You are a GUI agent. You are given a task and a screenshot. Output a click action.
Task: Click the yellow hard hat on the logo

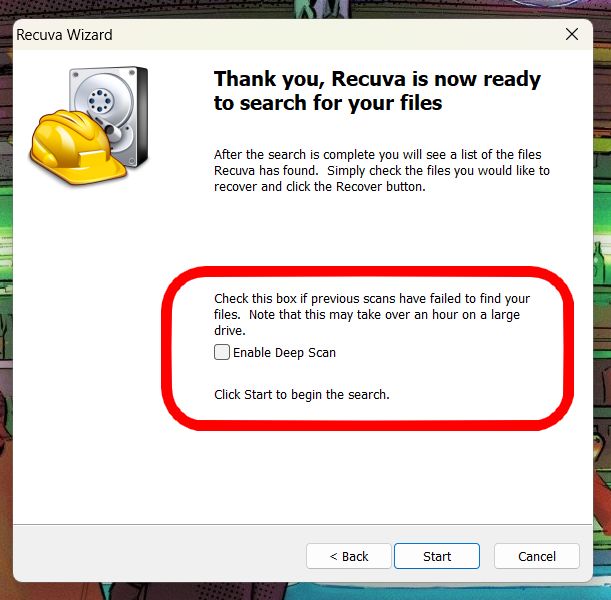coord(75,148)
